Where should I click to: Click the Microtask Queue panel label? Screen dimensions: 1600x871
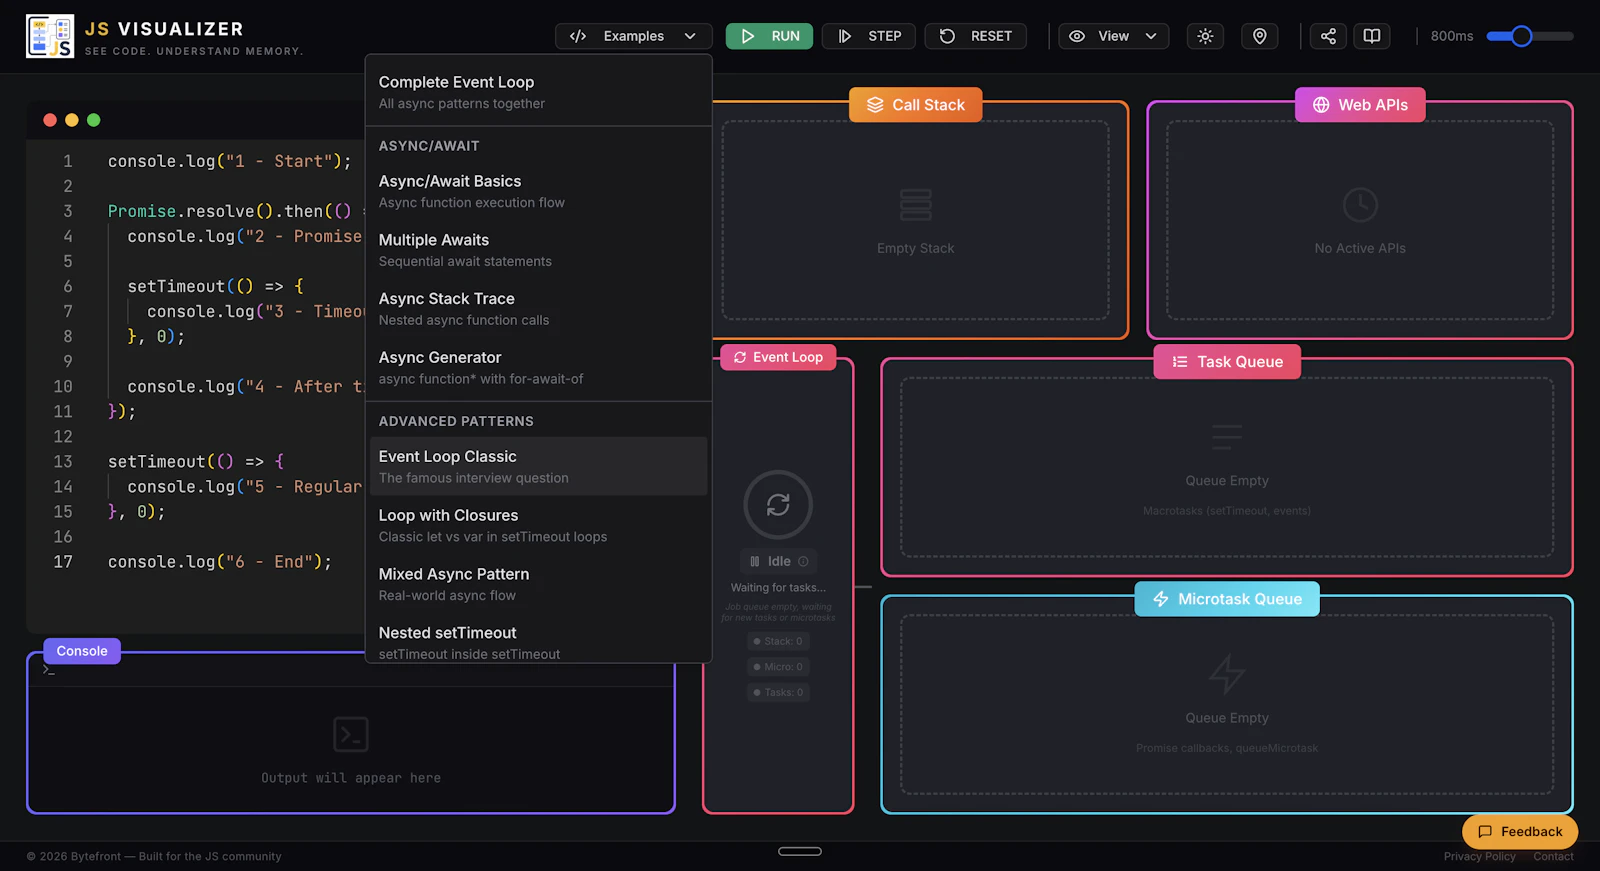pos(1227,599)
